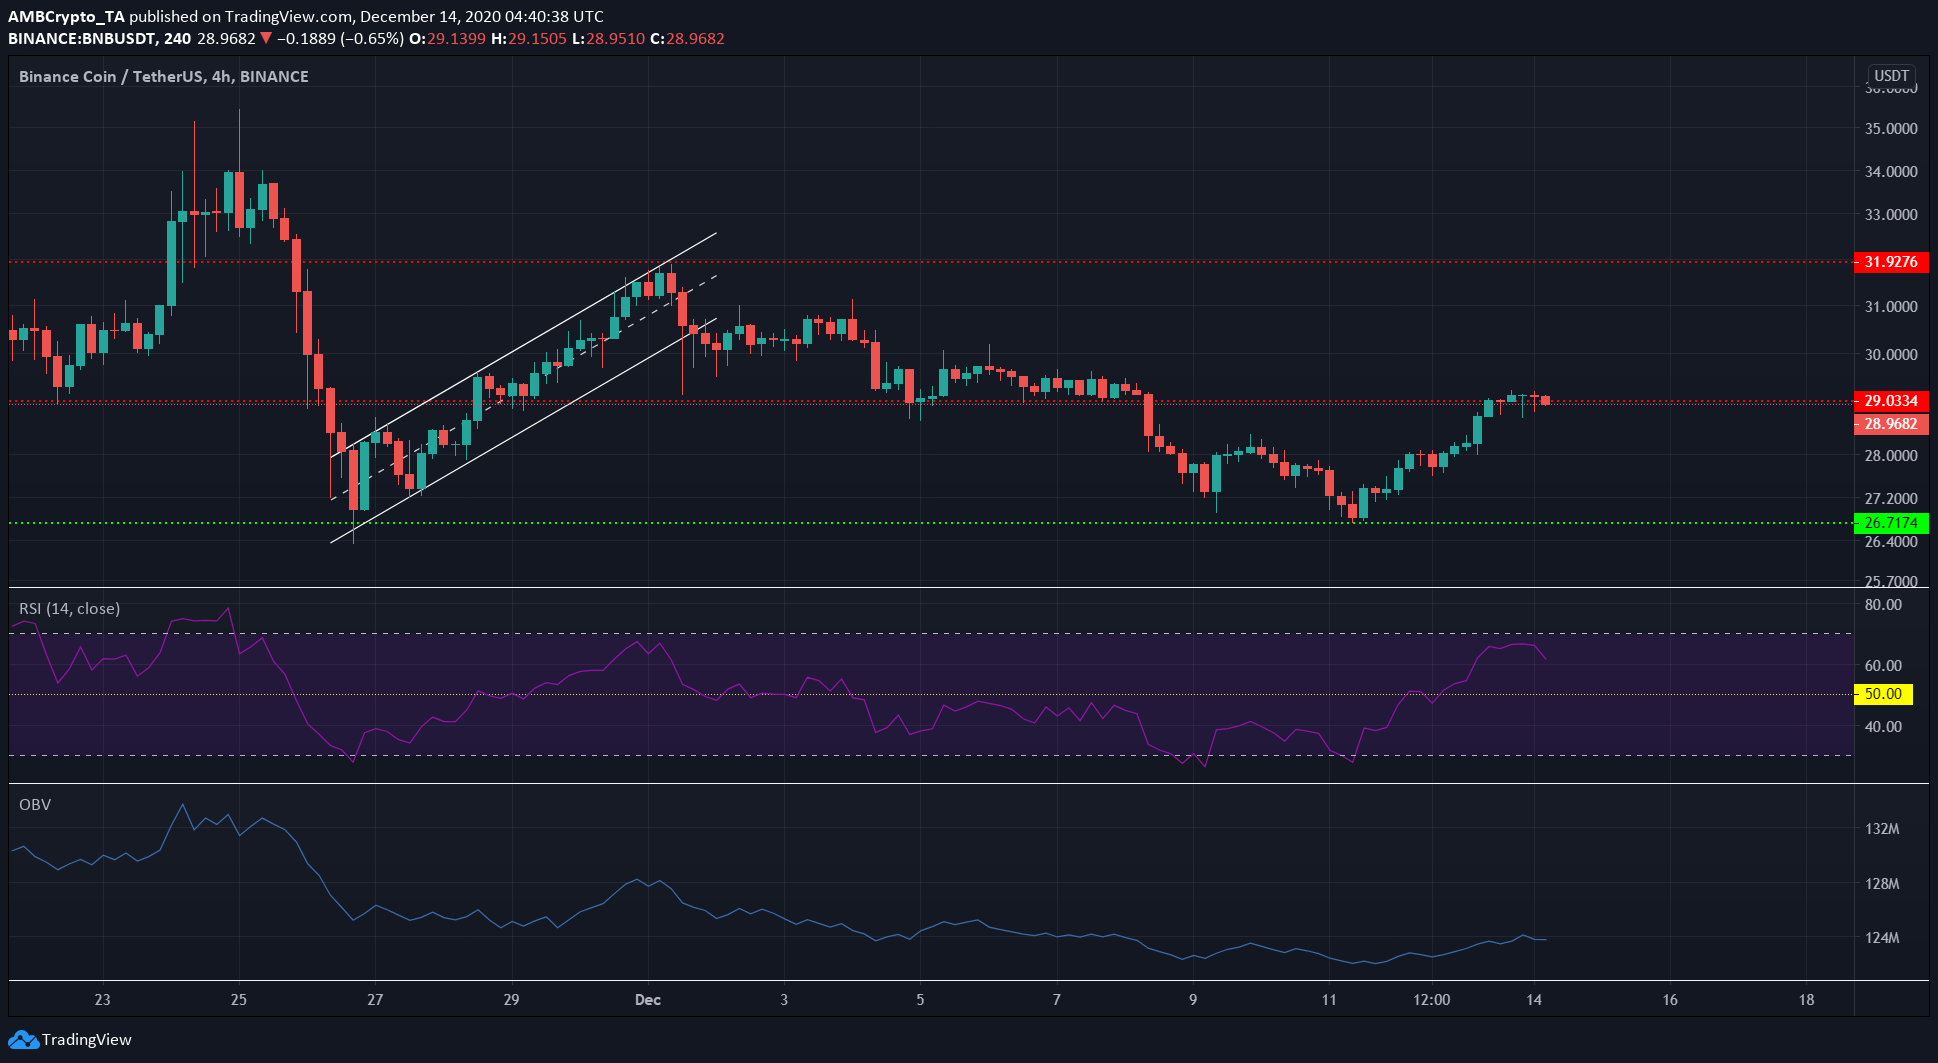Click the 35.0000 price axis label
This screenshot has width=1938, height=1063.
(1891, 129)
